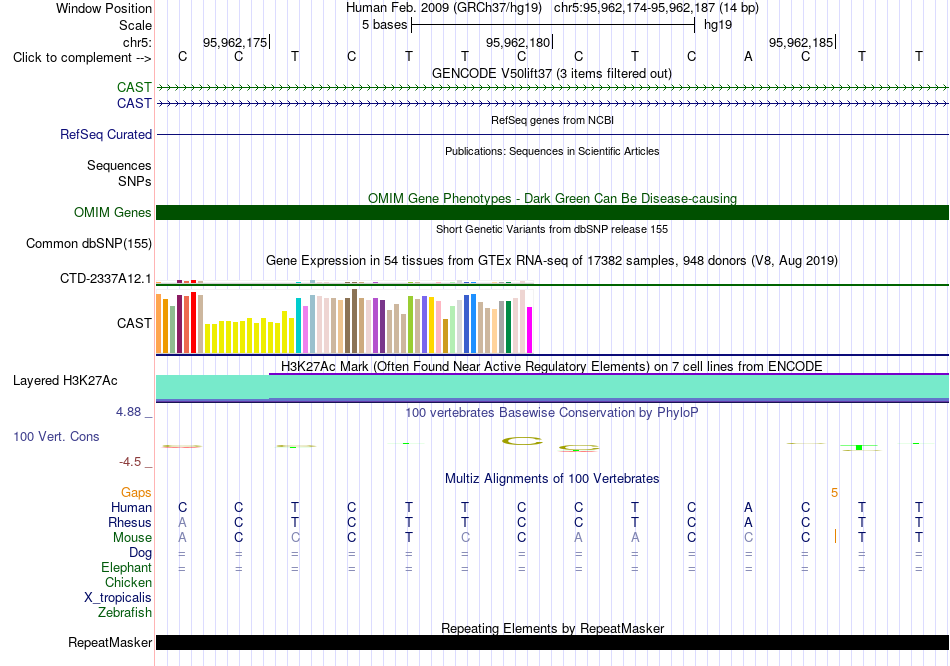Select the Rhesus species alignment label
950x666 pixels.
pos(130,522)
